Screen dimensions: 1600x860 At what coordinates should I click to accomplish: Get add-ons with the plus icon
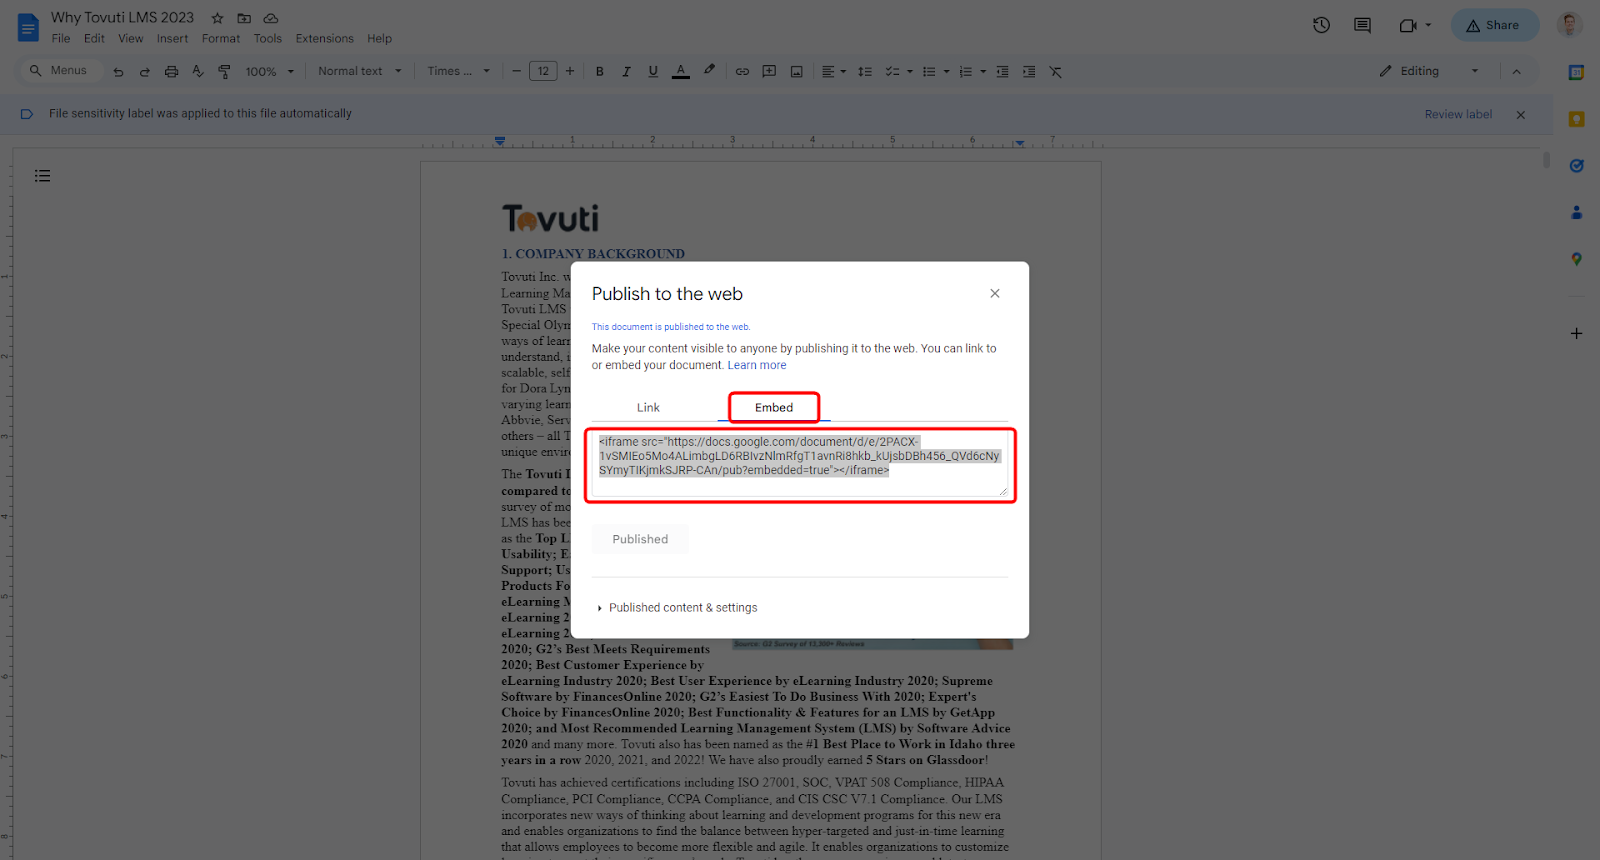tap(1576, 333)
